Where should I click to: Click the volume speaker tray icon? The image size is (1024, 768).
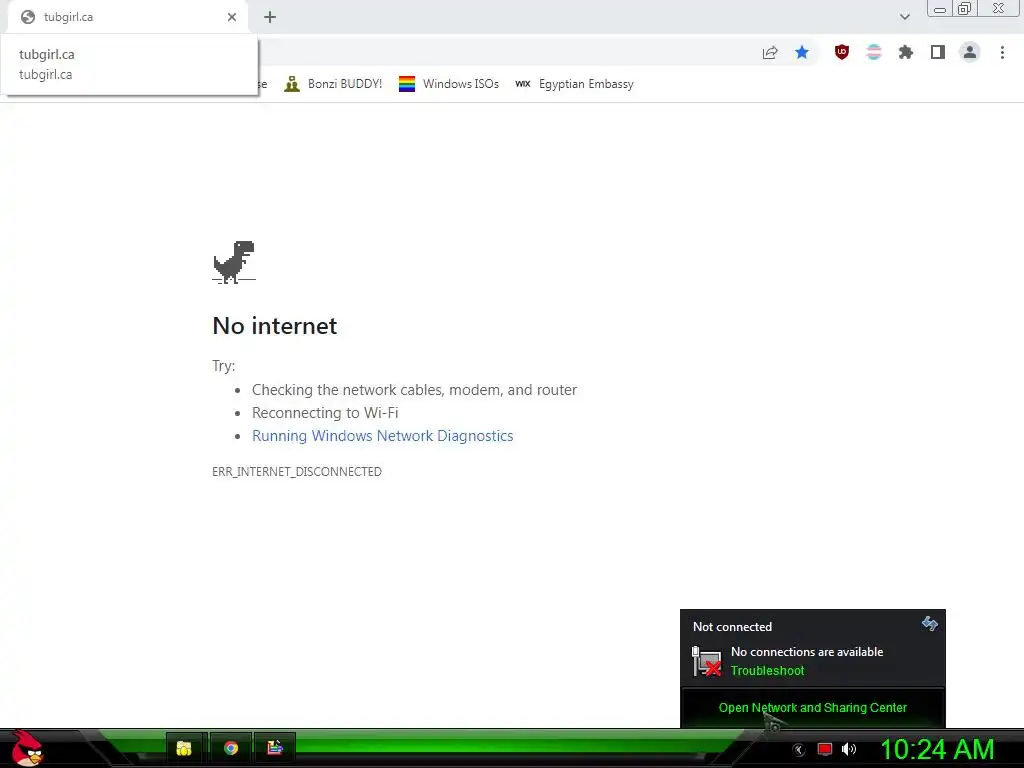849,749
